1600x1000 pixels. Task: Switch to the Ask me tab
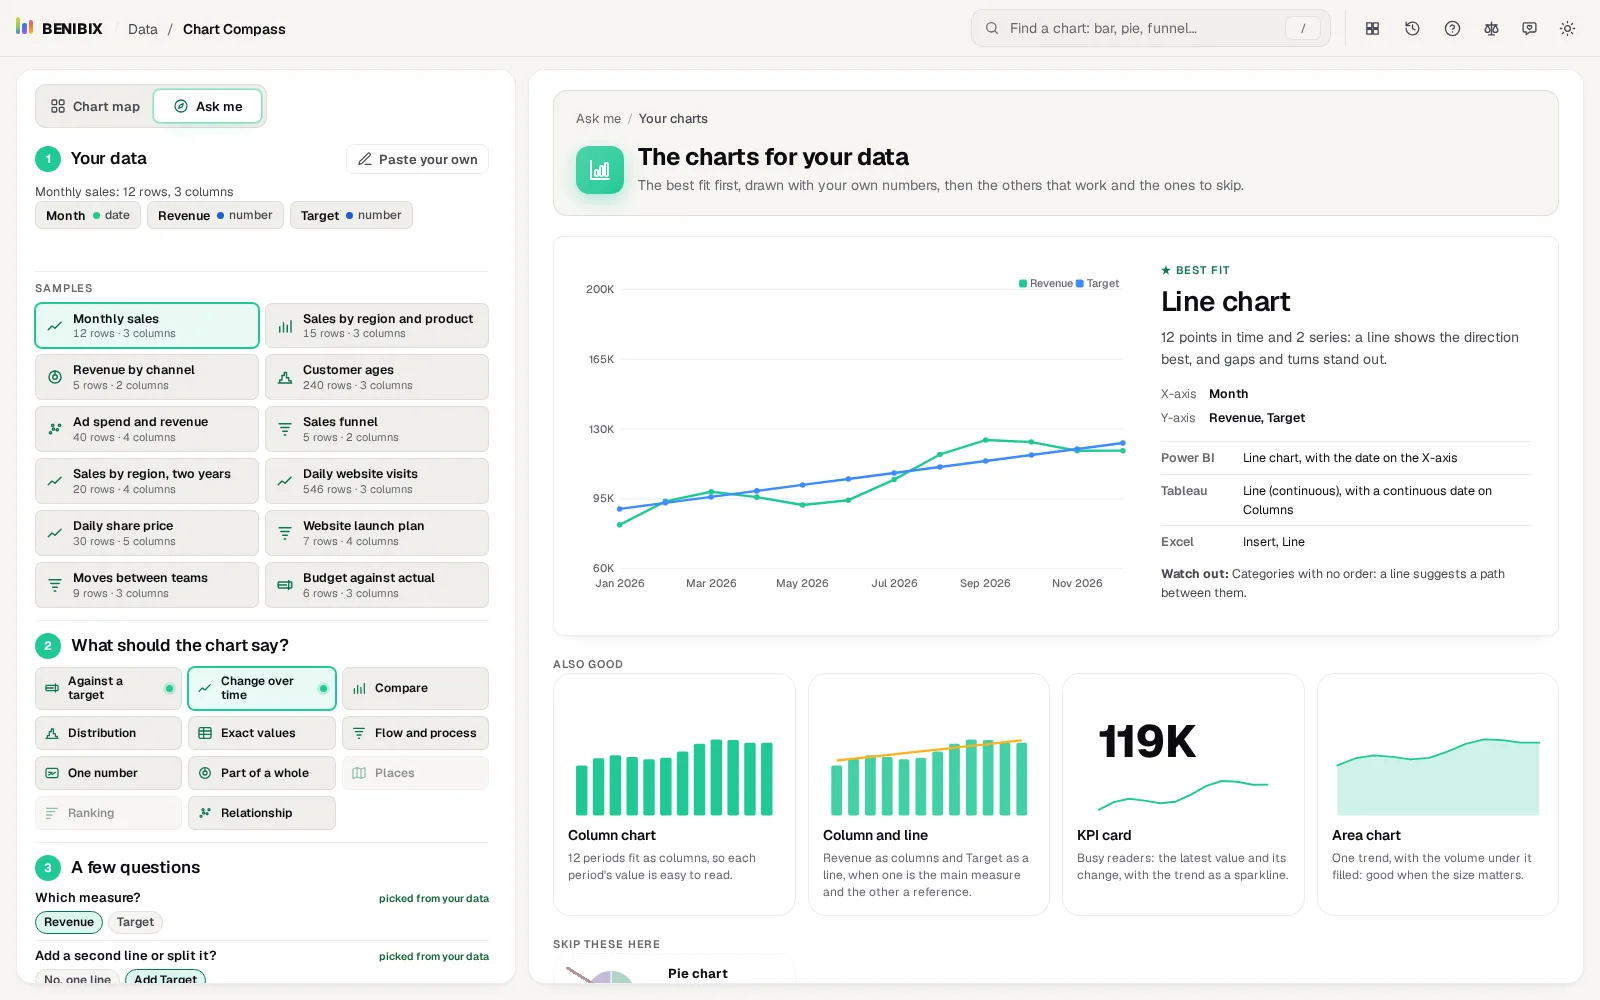208,106
